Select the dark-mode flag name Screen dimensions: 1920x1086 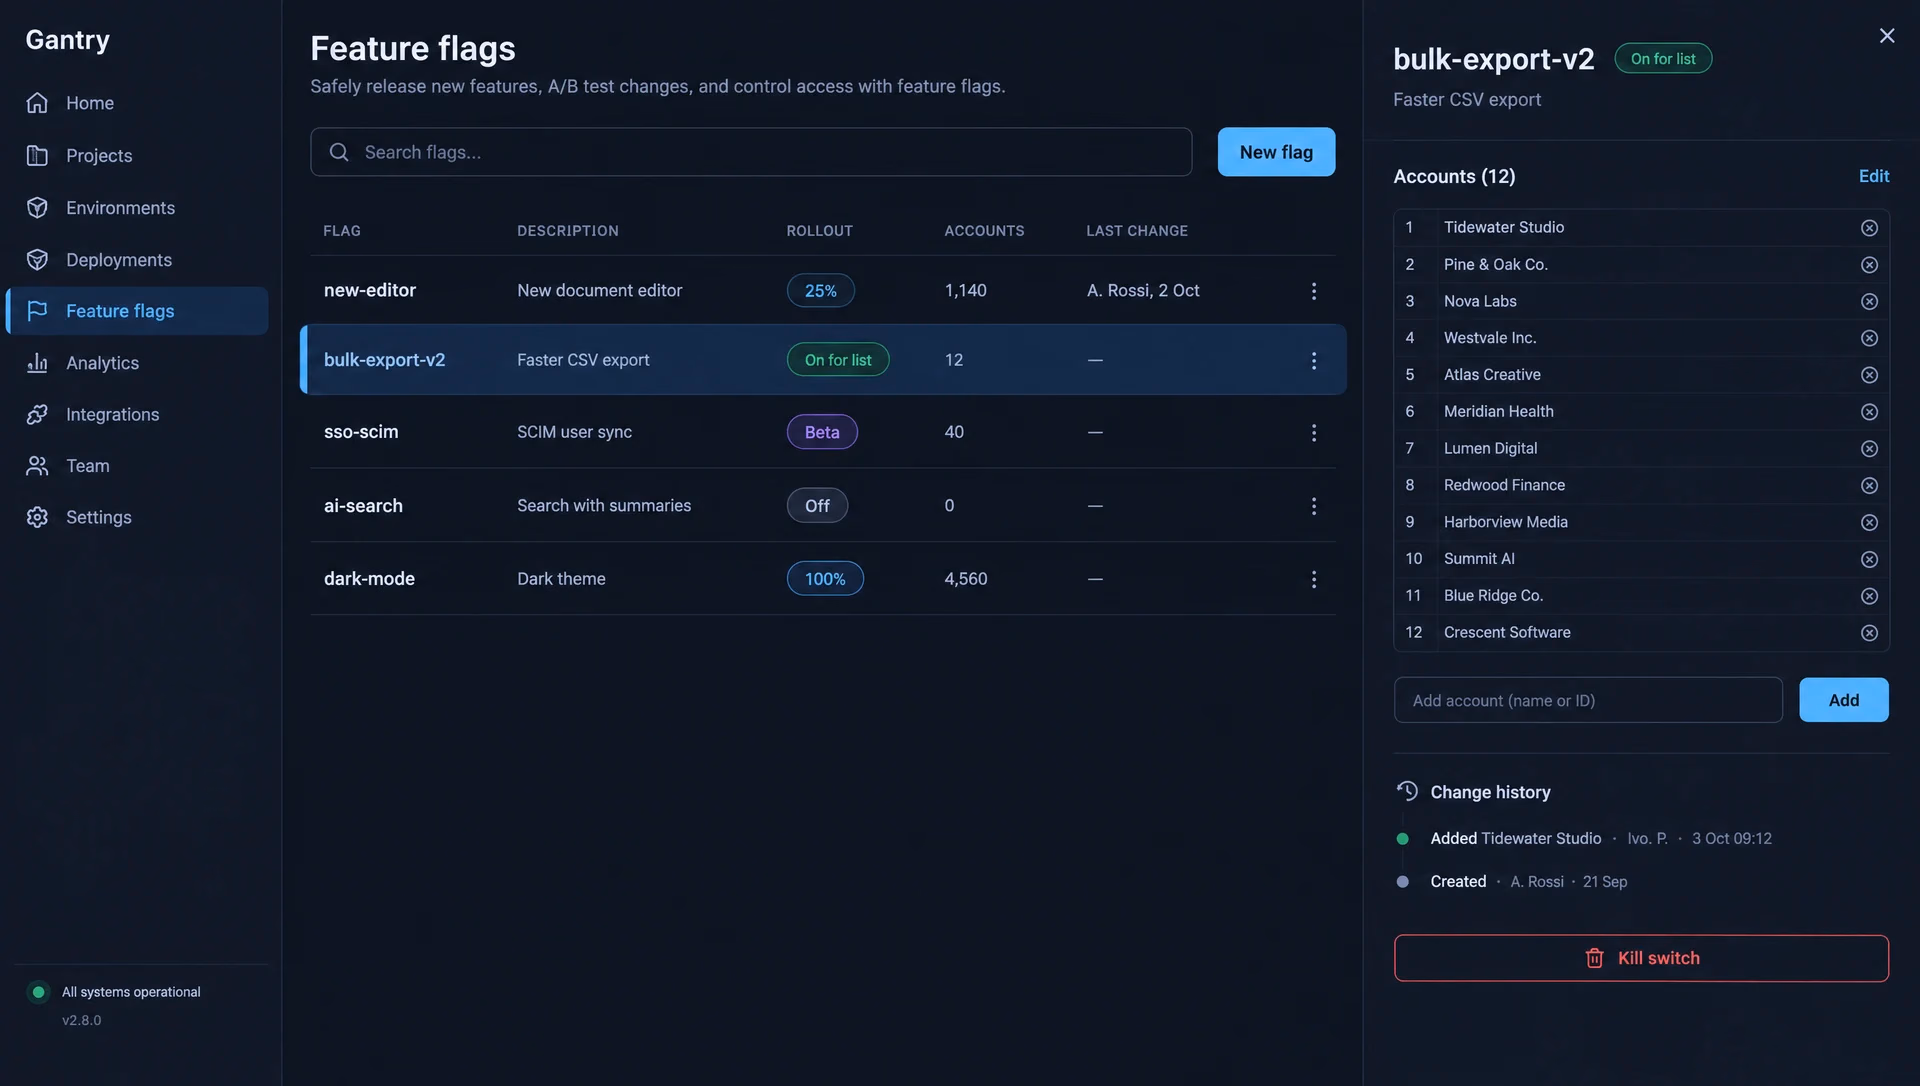click(x=369, y=578)
